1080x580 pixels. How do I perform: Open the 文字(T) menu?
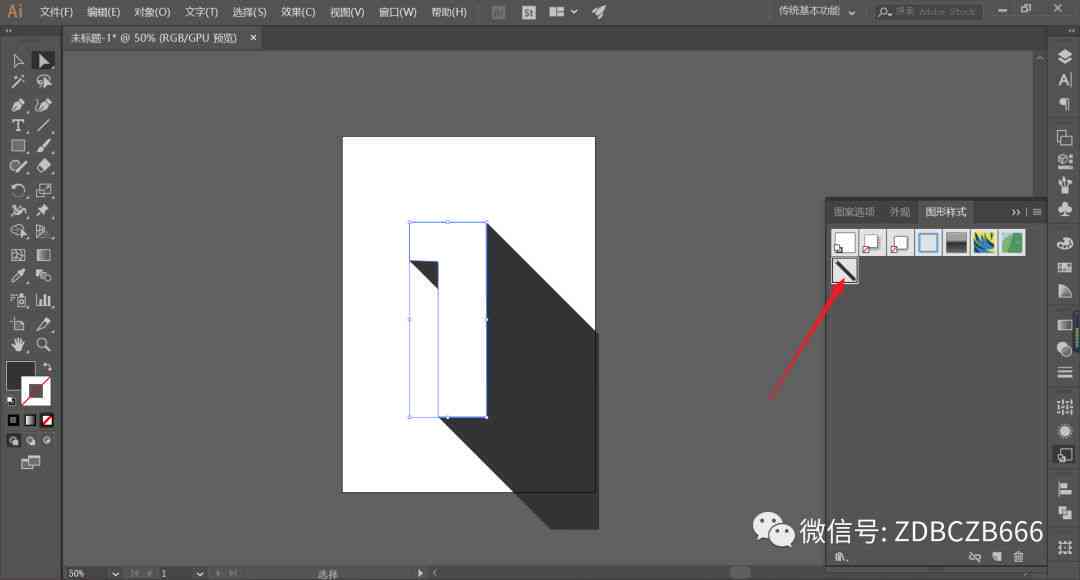click(x=201, y=12)
